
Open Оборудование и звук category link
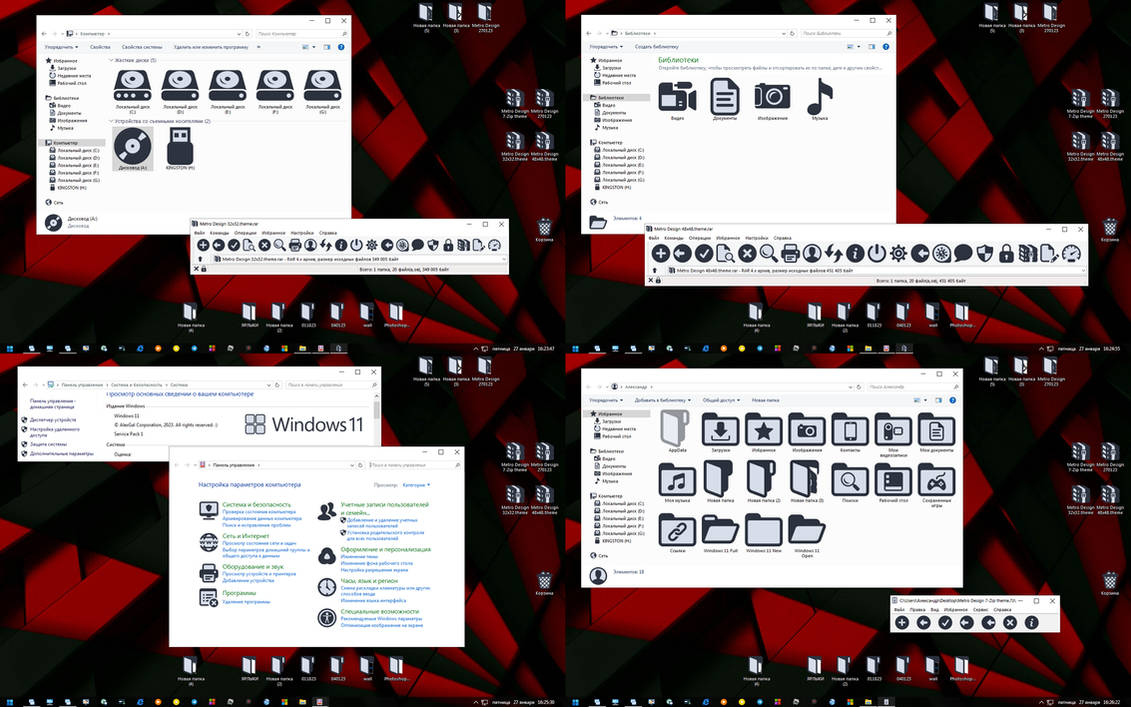[x=252, y=567]
